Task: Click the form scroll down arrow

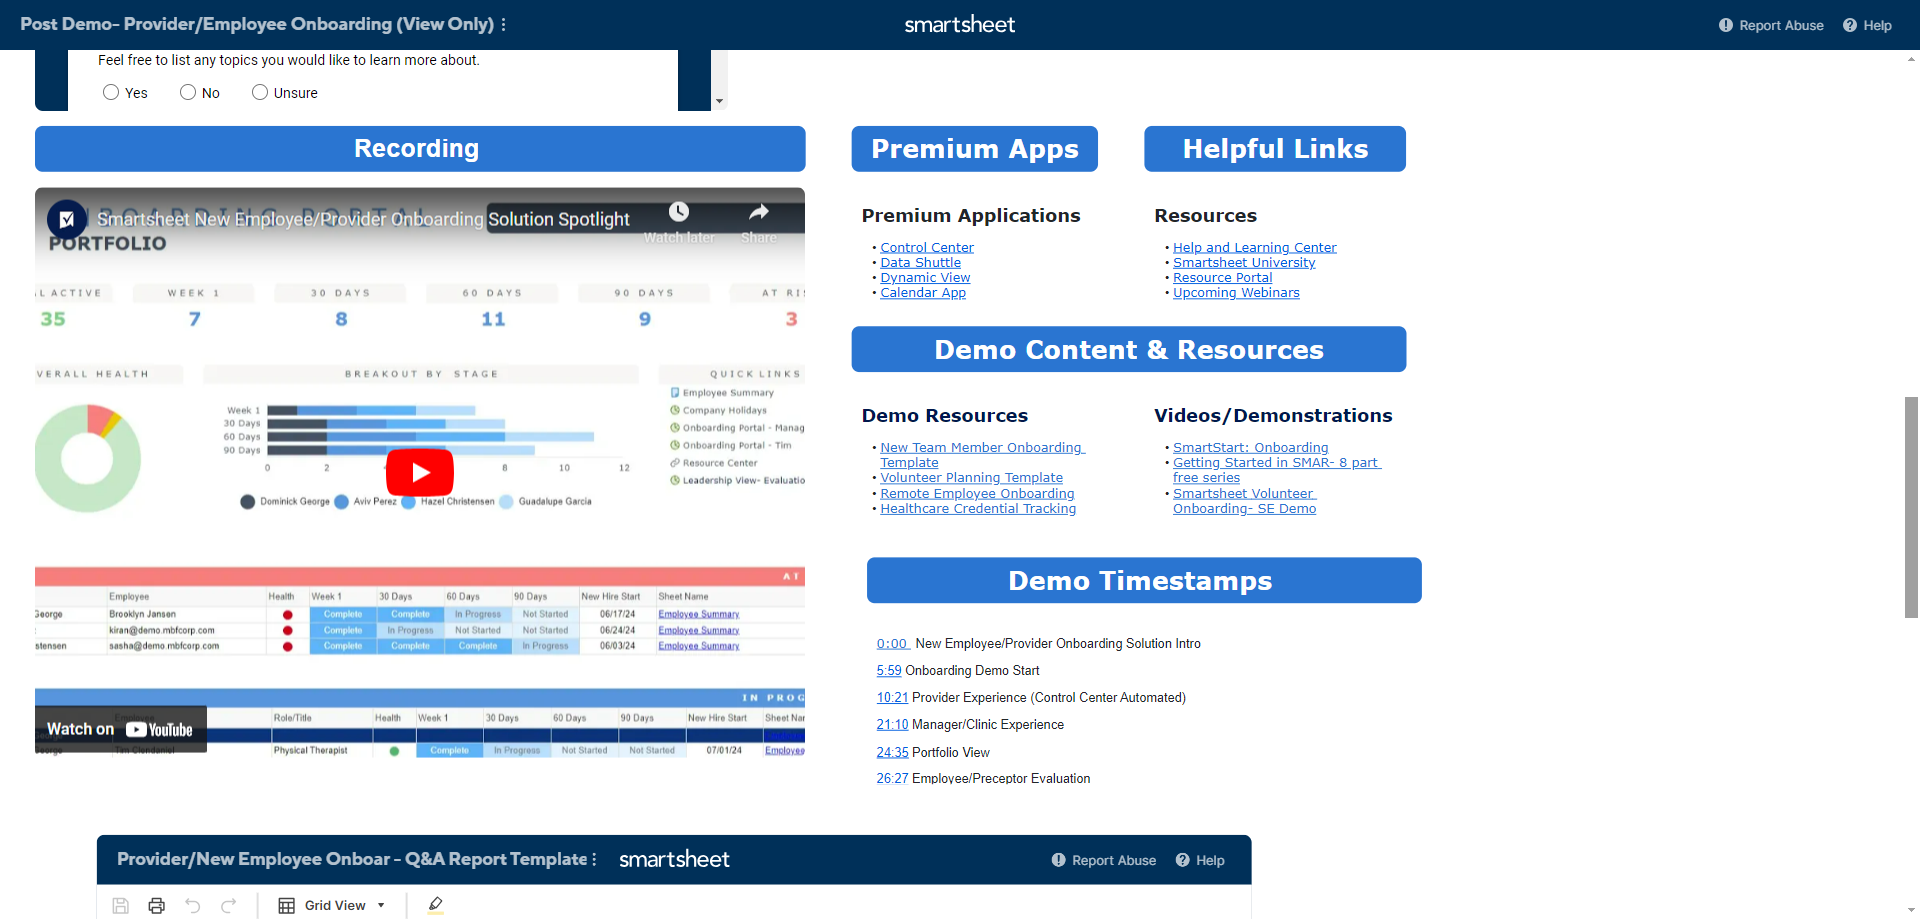Action: point(719,101)
